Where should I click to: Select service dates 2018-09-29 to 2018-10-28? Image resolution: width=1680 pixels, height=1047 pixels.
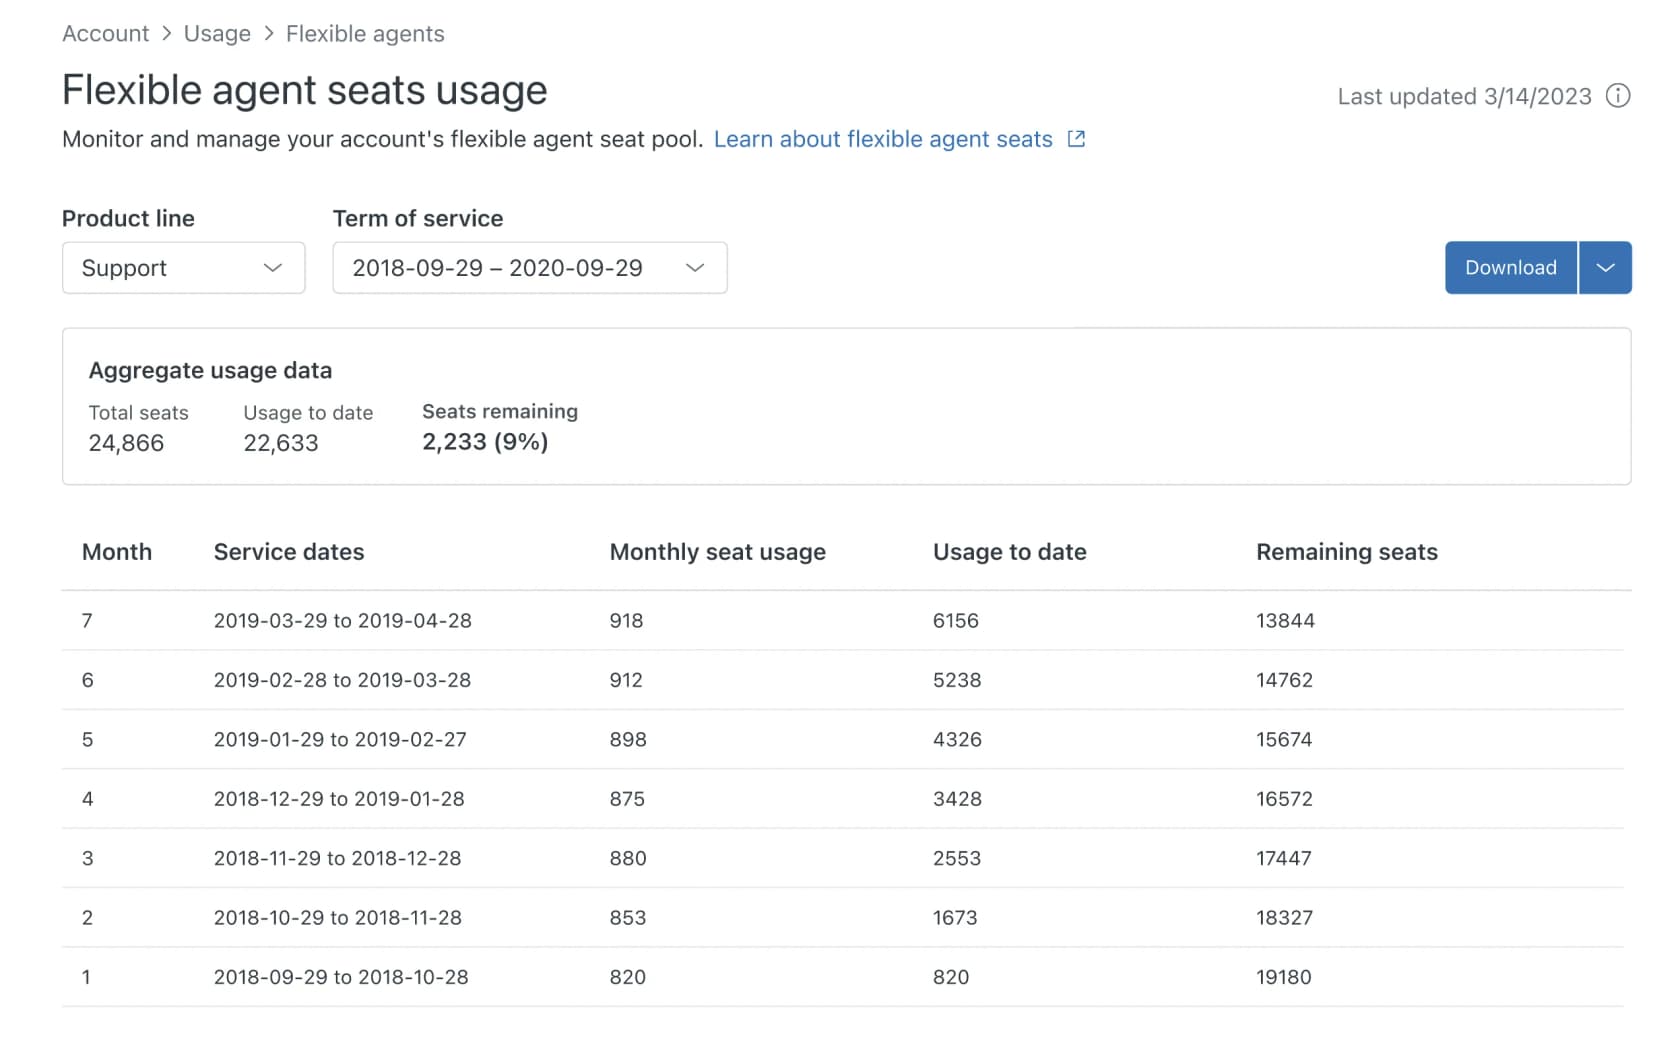[341, 977]
